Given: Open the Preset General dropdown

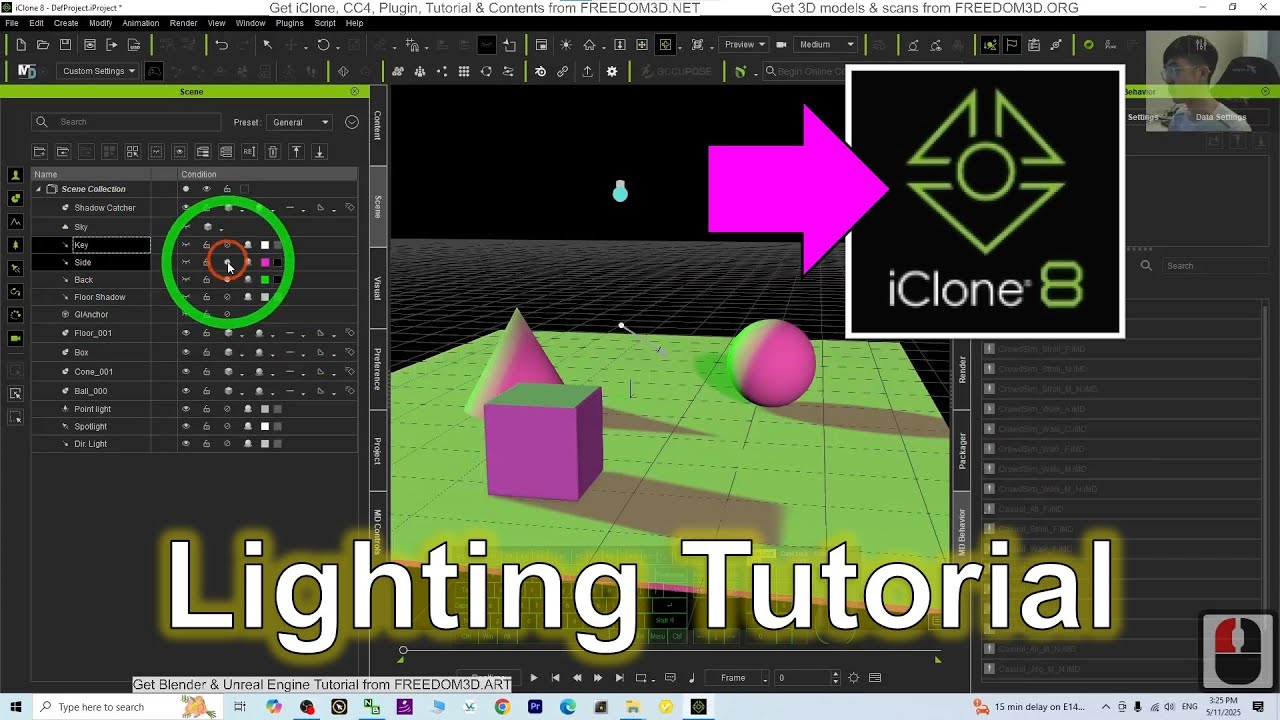Looking at the screenshot, I should pos(301,122).
